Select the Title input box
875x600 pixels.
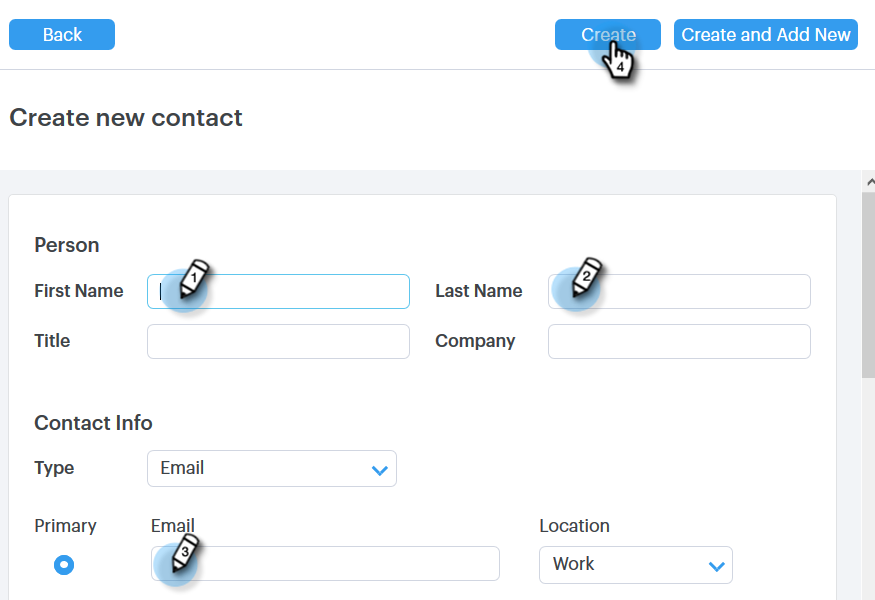pyautogui.click(x=278, y=341)
